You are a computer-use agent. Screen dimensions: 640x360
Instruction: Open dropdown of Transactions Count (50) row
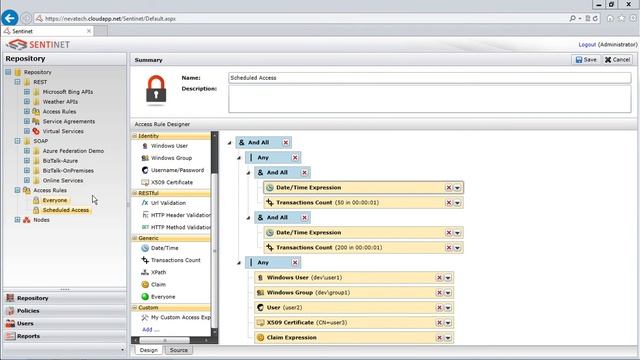point(457,202)
